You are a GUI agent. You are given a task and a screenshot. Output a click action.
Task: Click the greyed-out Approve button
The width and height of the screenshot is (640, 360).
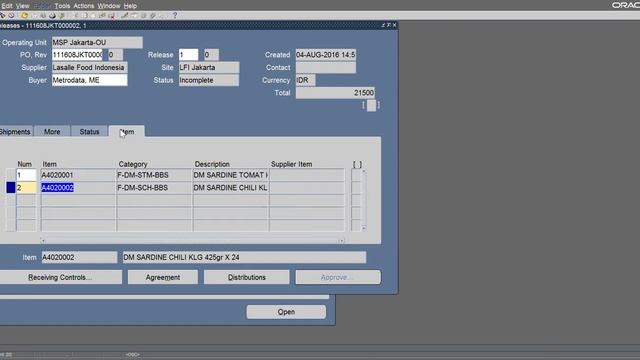tap(338, 277)
